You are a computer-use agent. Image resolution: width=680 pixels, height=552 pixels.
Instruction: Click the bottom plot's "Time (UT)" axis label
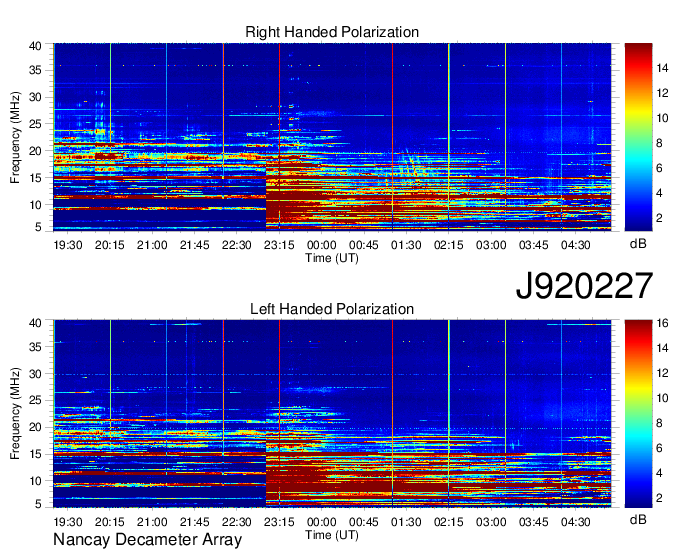[x=332, y=535]
